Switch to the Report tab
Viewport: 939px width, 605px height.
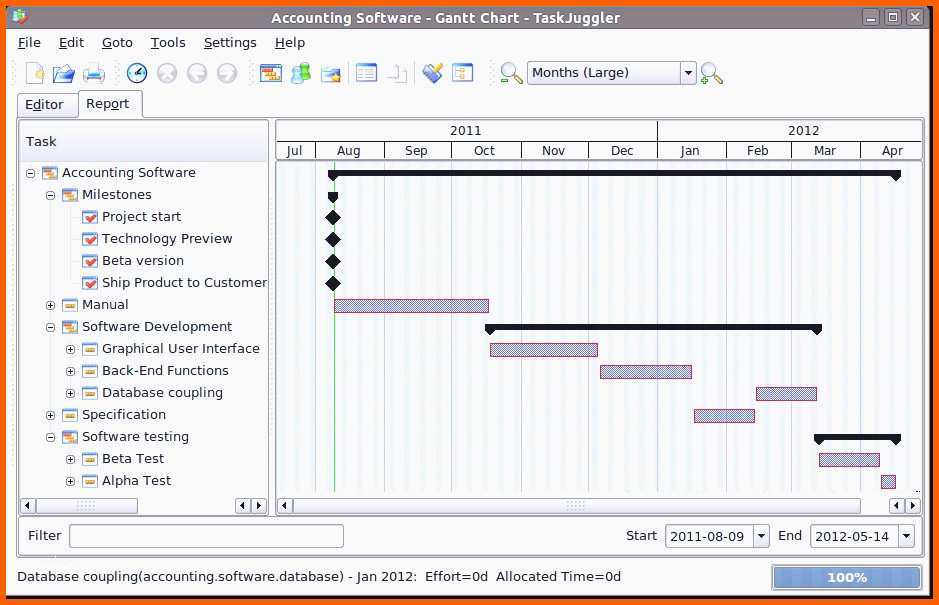click(108, 104)
